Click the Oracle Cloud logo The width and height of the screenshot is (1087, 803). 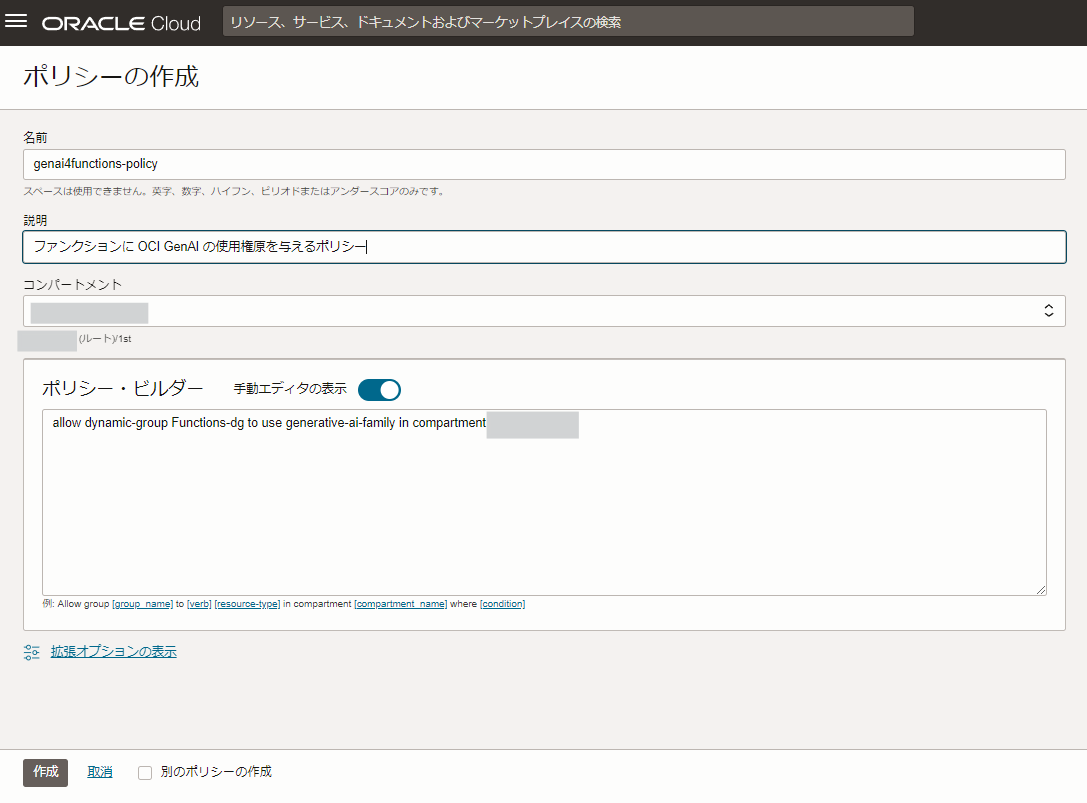pyautogui.click(x=121, y=23)
